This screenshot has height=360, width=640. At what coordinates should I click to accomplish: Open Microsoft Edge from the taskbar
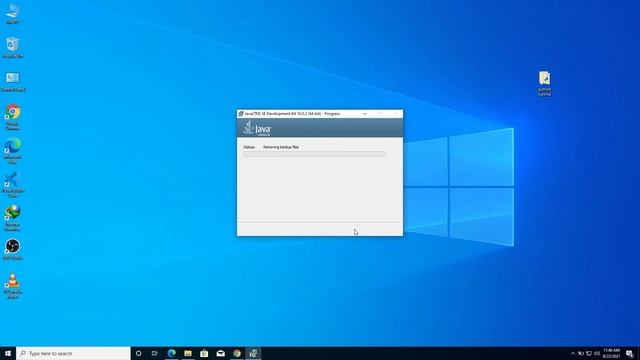(171, 353)
